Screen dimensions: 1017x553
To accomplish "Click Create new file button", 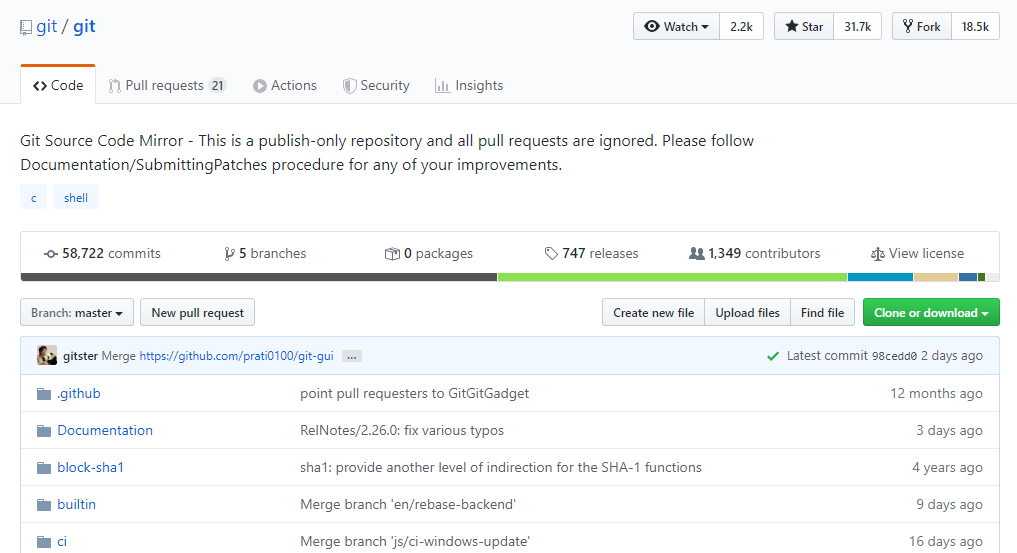I will point(653,312).
